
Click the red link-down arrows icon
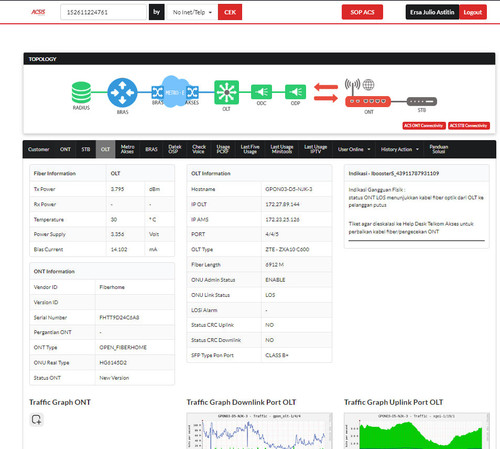pos(326,93)
